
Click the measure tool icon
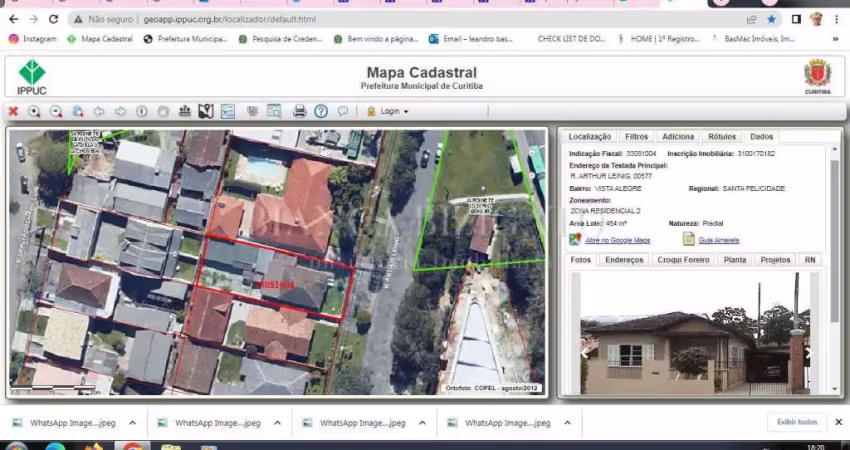185,111
